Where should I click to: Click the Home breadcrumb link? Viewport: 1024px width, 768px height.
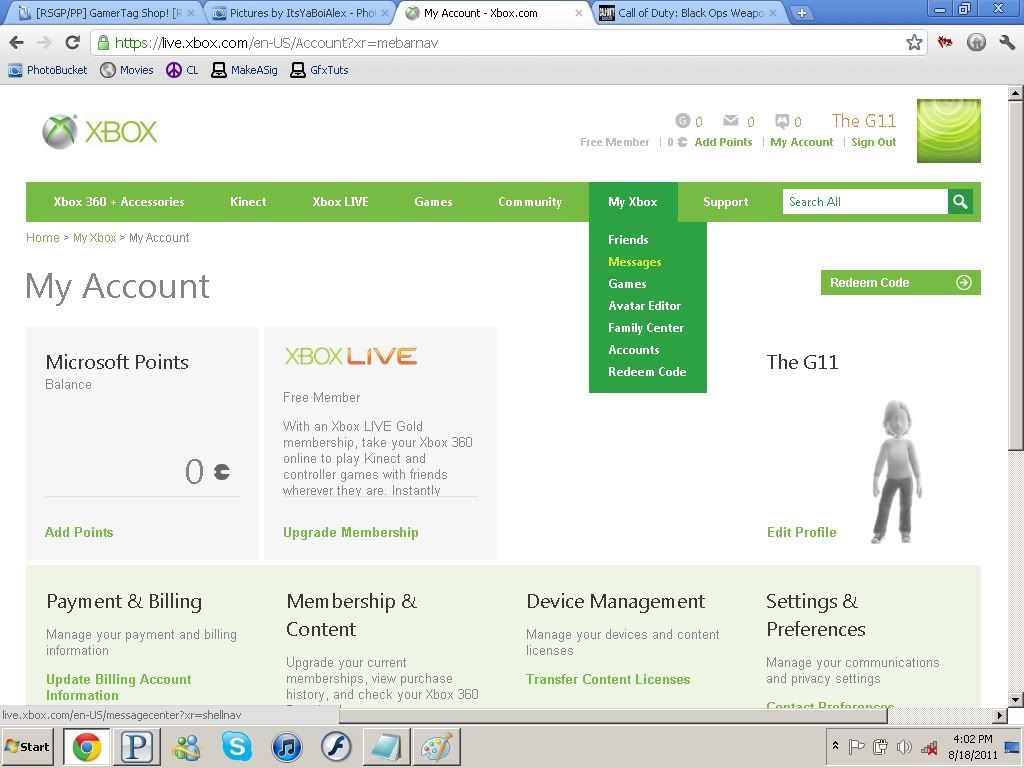coord(42,238)
